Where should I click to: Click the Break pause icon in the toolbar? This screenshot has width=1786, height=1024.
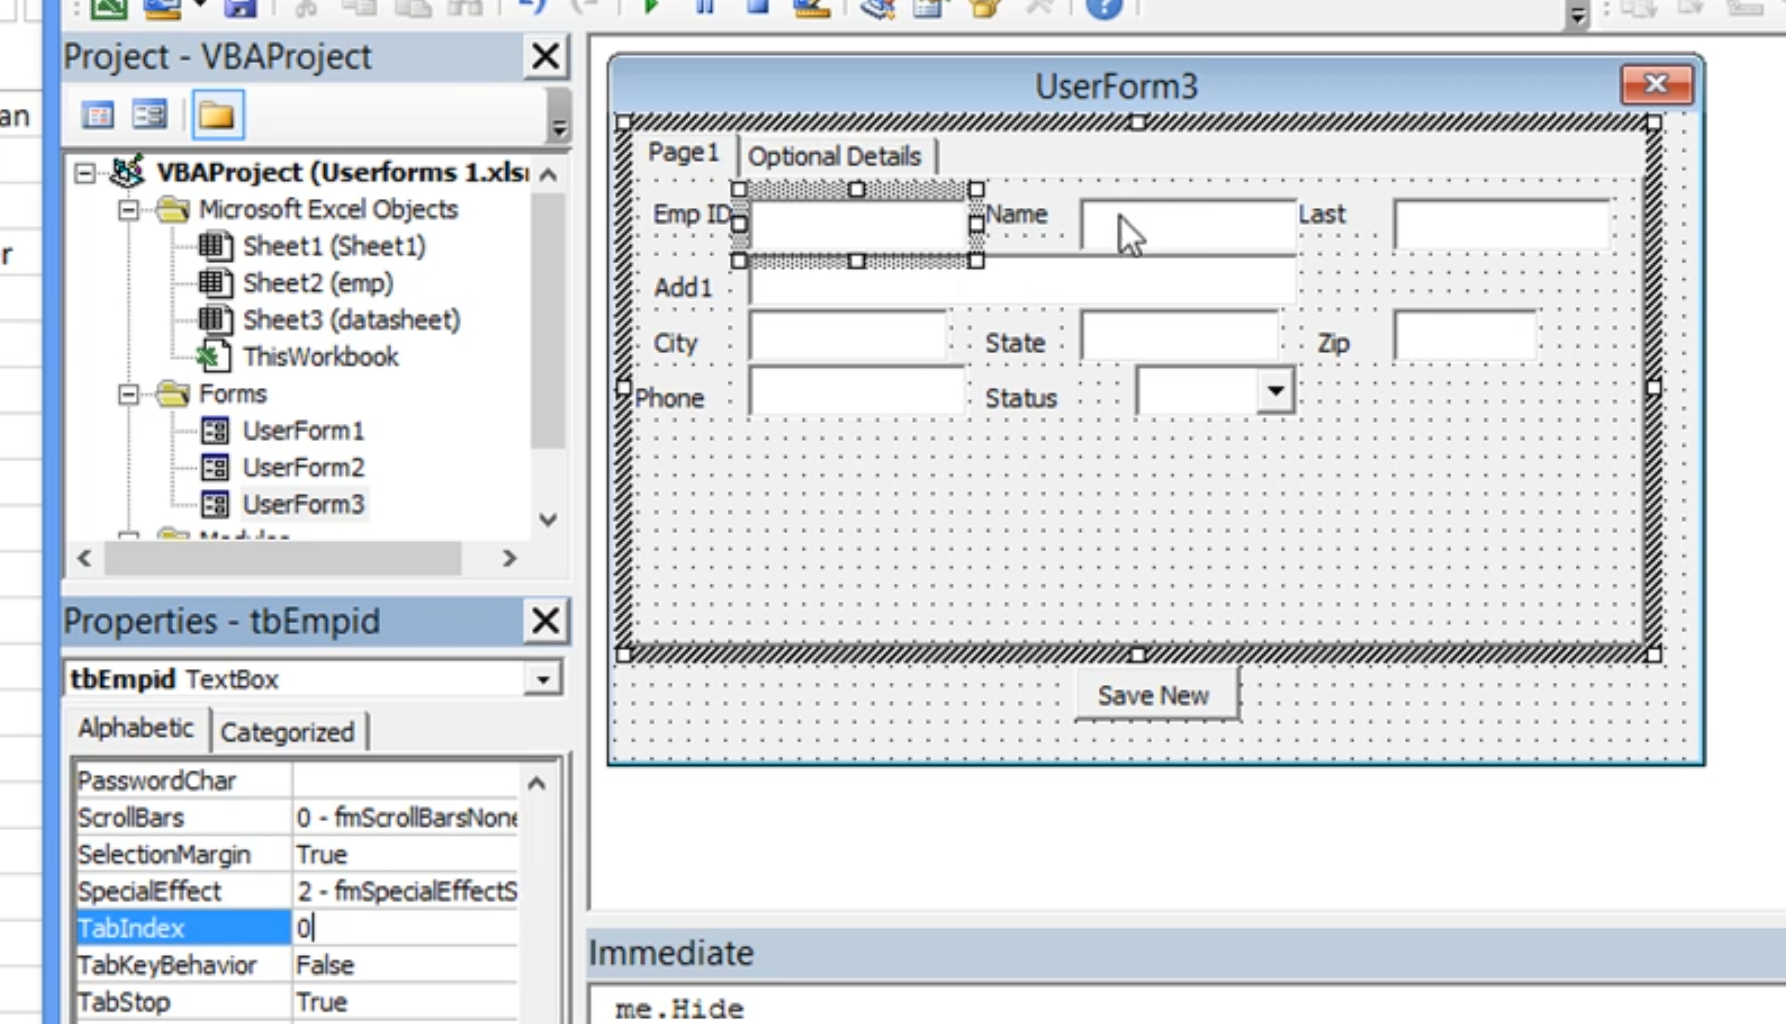click(704, 8)
